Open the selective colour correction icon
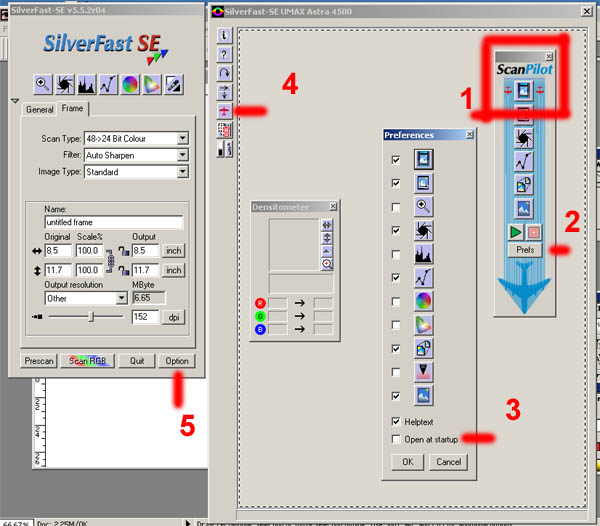 click(152, 84)
